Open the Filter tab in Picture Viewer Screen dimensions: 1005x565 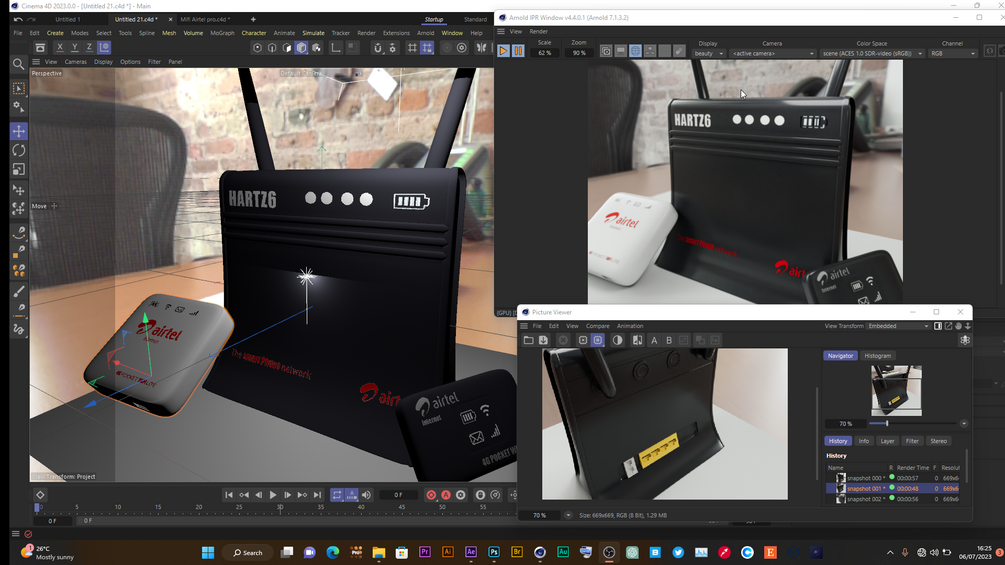click(912, 441)
